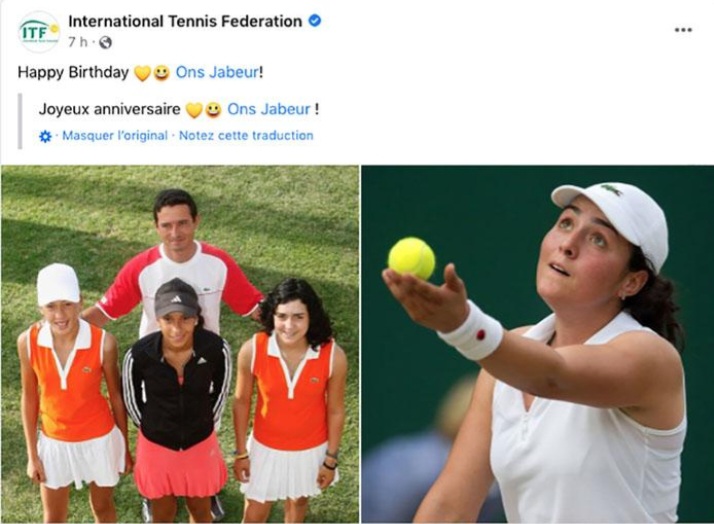Click Ons Jabeur tag in the original post

click(x=217, y=72)
